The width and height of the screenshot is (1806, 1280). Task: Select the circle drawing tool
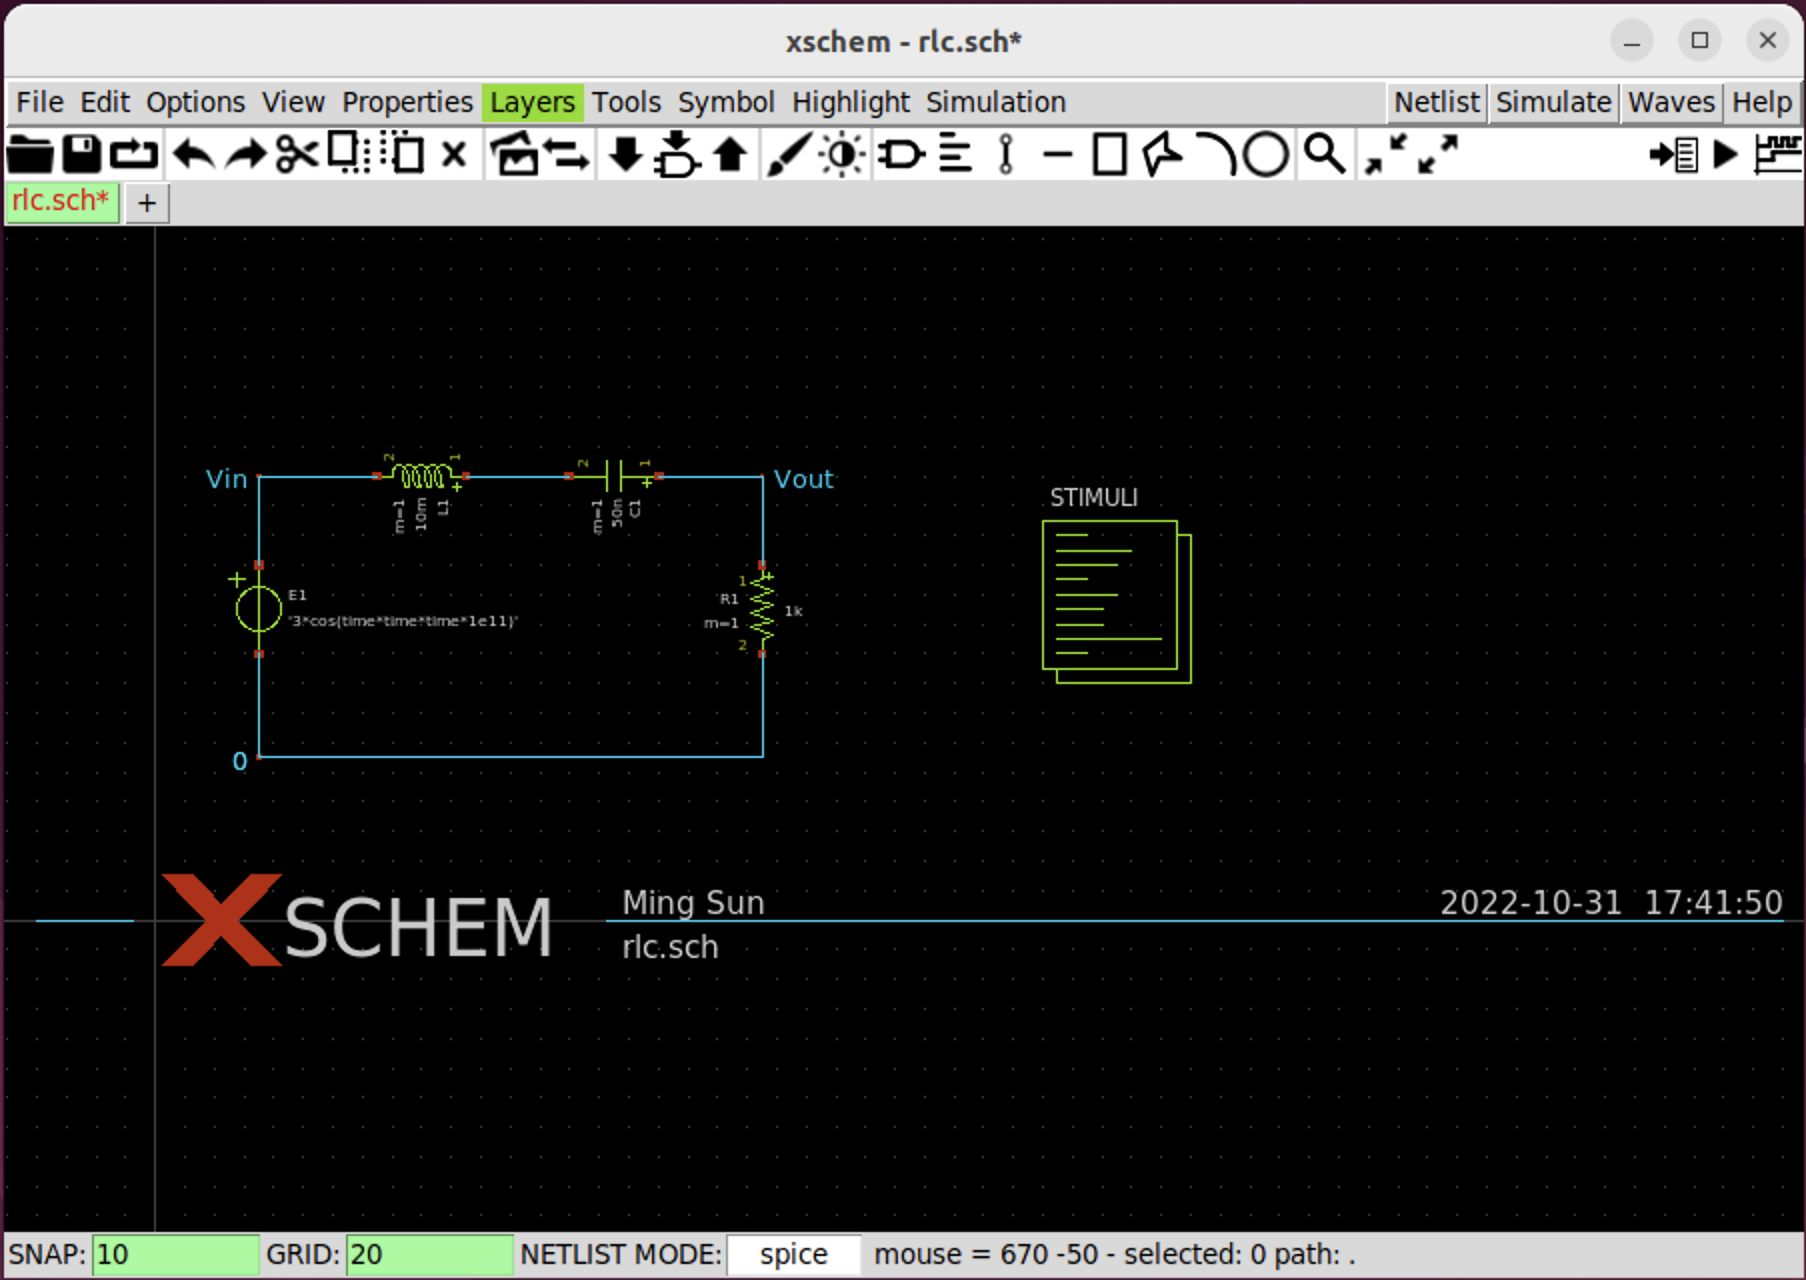[x=1266, y=155]
